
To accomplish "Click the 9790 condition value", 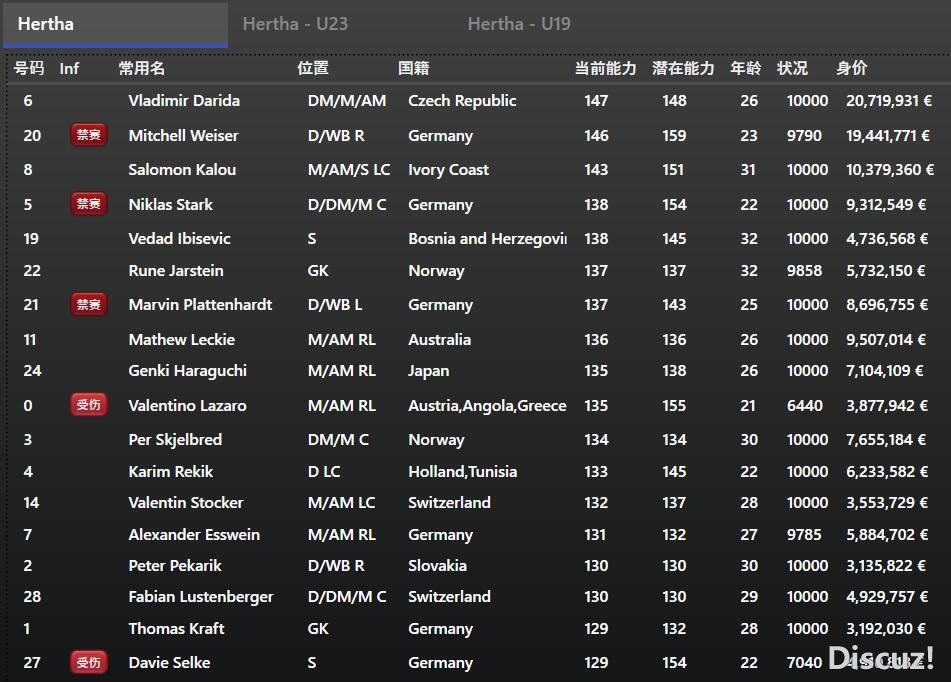I will point(804,135).
